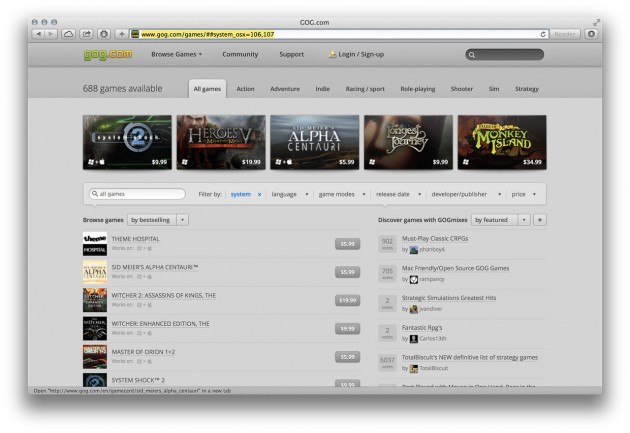Viewport: 630px width, 433px height.
Task: Open SYSTEM SHOCK 2 list entry
Action: (x=138, y=380)
